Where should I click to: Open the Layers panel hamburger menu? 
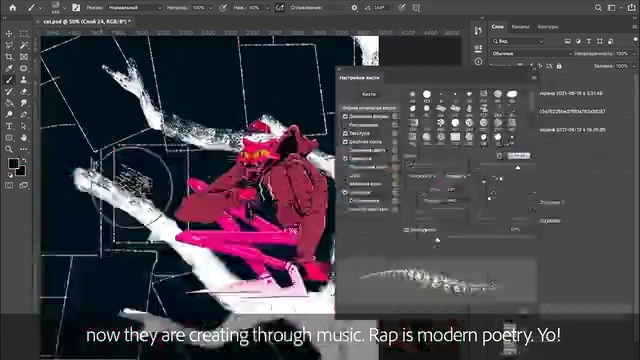[x=635, y=27]
